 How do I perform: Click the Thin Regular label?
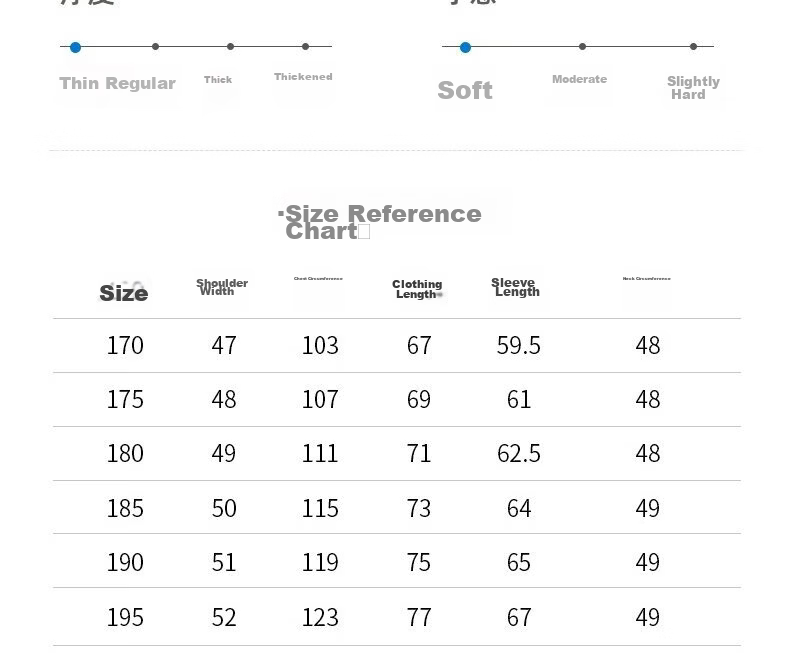(117, 83)
